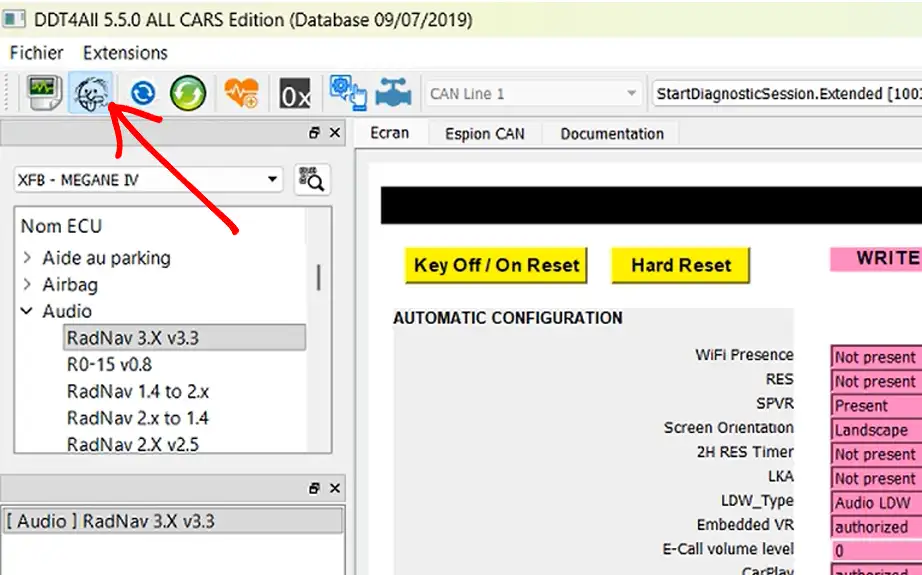Image resolution: width=922 pixels, height=575 pixels.
Task: Select RadNav 2.X v2.5 entry
Action: tap(133, 444)
